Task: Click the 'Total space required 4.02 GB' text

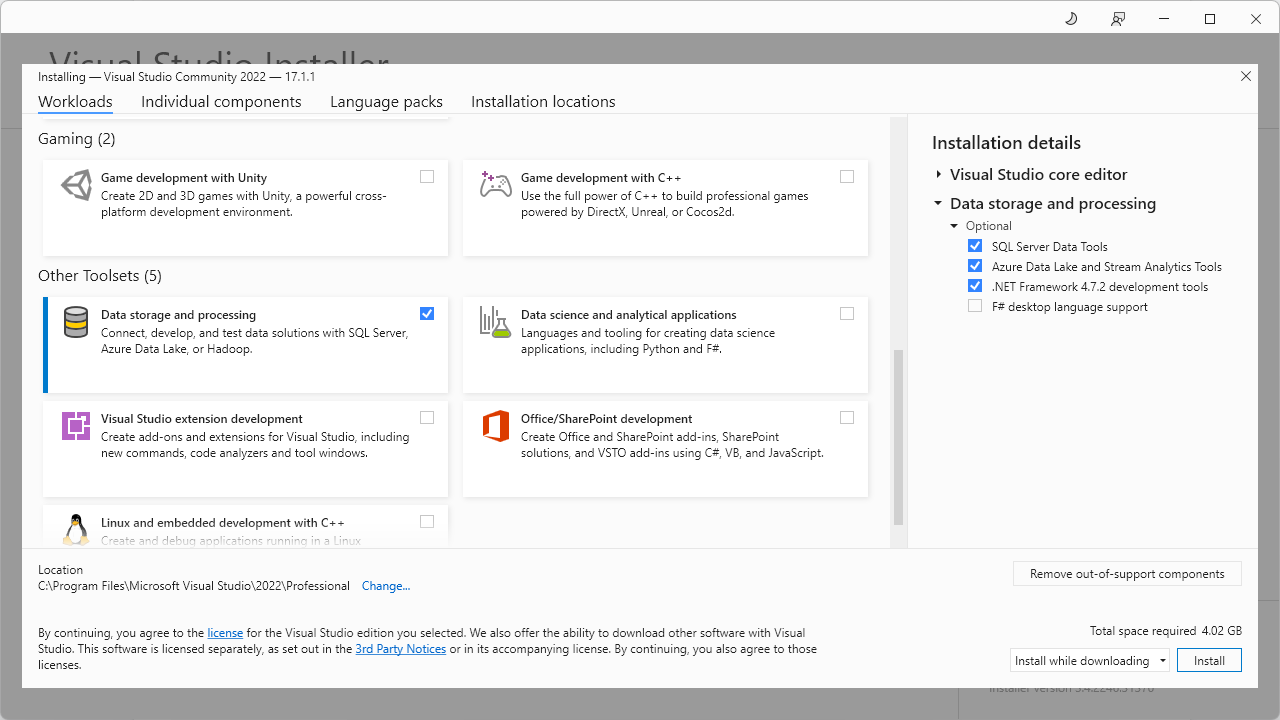Action: pos(1166,631)
